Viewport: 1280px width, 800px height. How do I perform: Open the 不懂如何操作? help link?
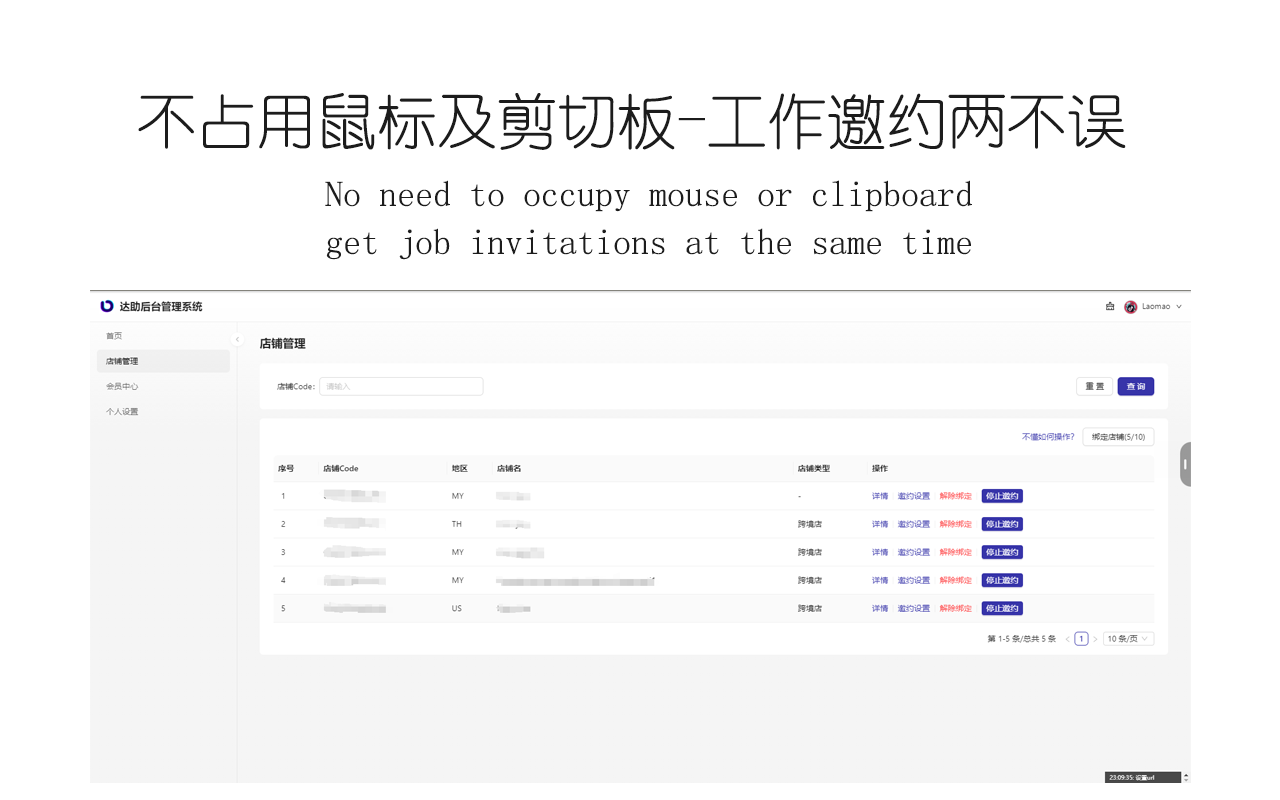1047,437
